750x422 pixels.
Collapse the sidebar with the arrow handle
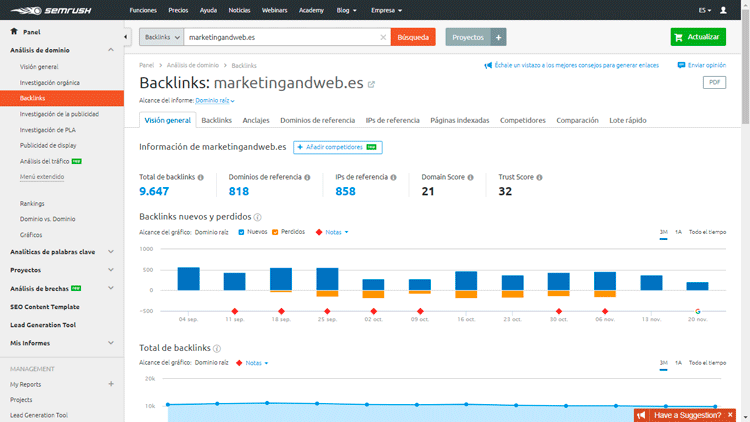[126, 37]
